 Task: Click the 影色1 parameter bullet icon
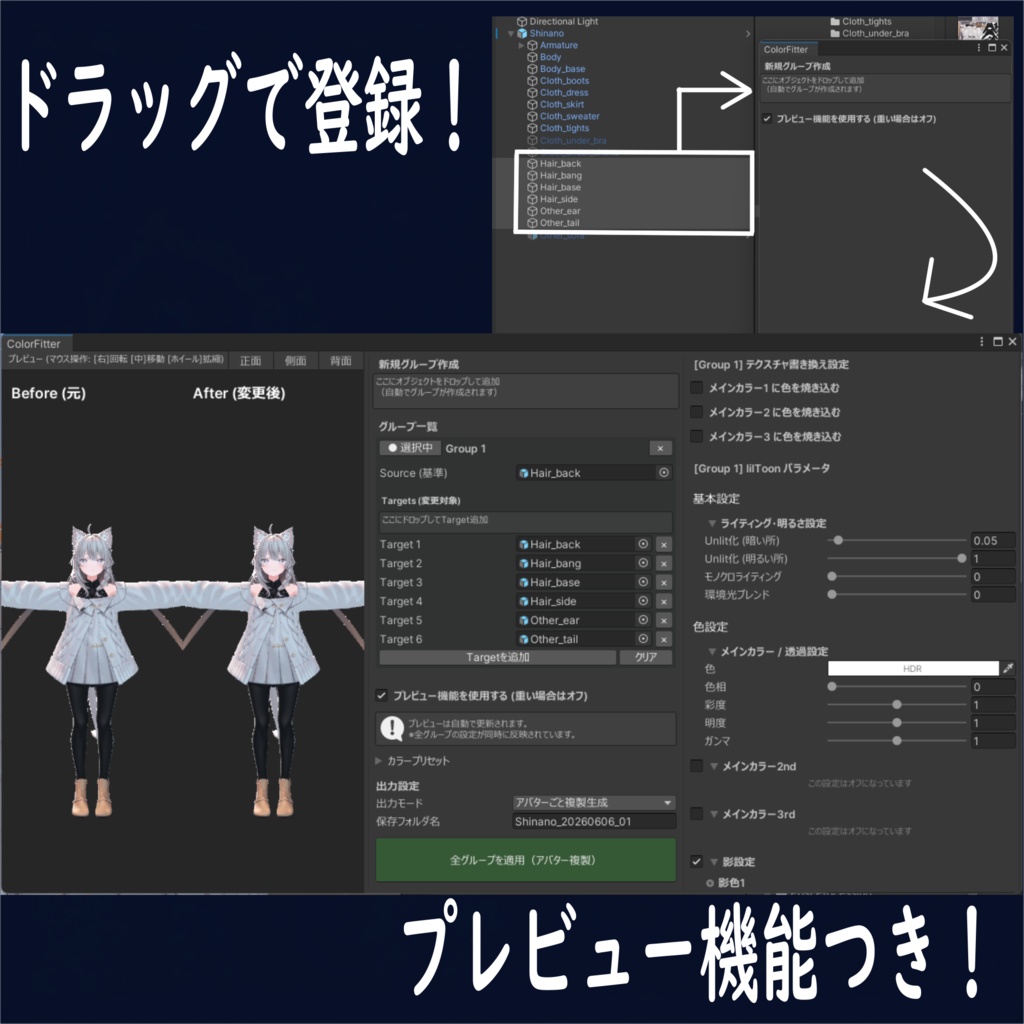(x=710, y=883)
